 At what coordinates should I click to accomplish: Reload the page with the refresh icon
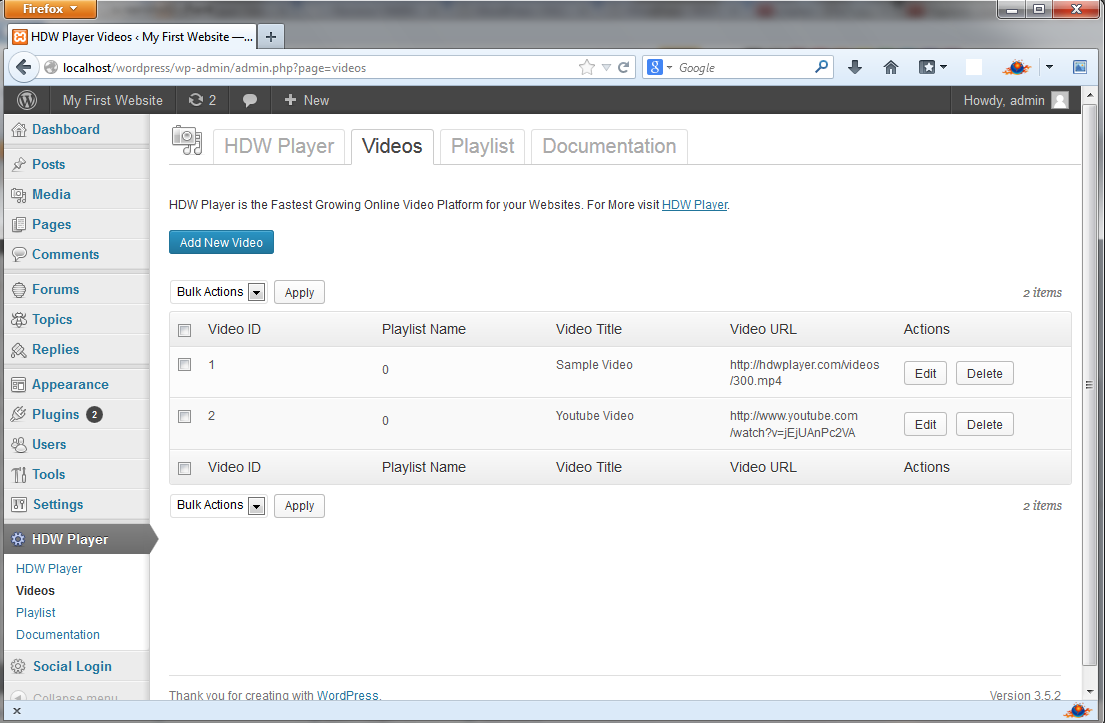623,68
